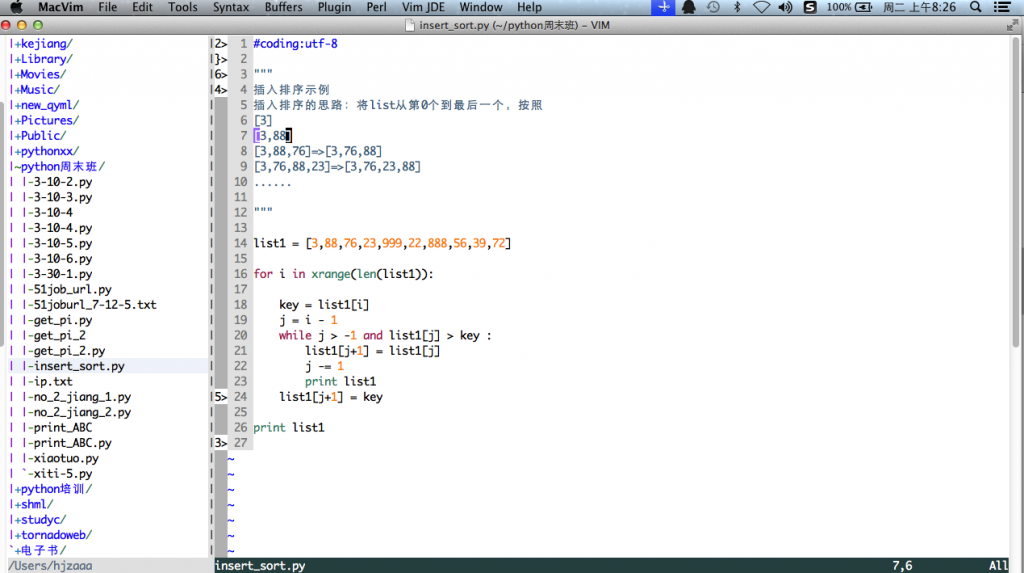Screen dimensions: 1024x573
Task: Open the Apple menu
Action: tap(16, 7)
